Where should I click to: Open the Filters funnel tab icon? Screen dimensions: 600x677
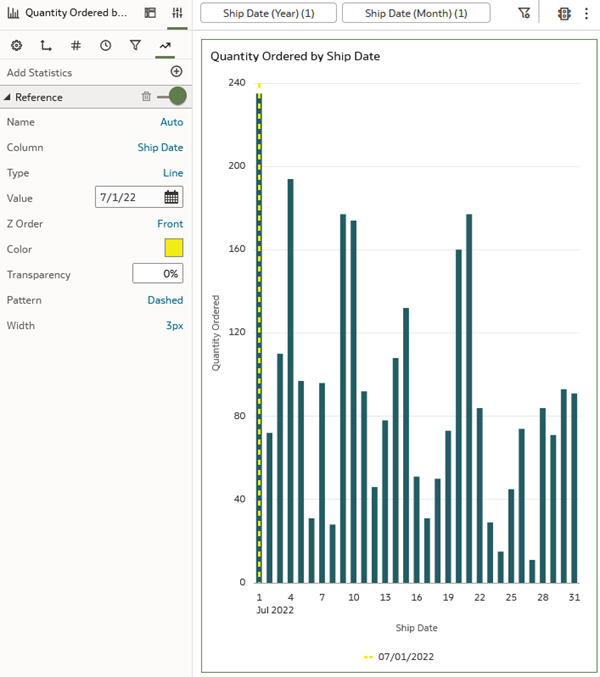click(x=135, y=45)
